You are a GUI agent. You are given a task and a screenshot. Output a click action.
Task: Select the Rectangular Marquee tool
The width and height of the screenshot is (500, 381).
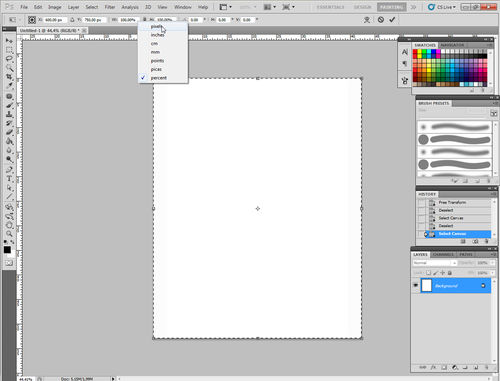tap(9, 50)
